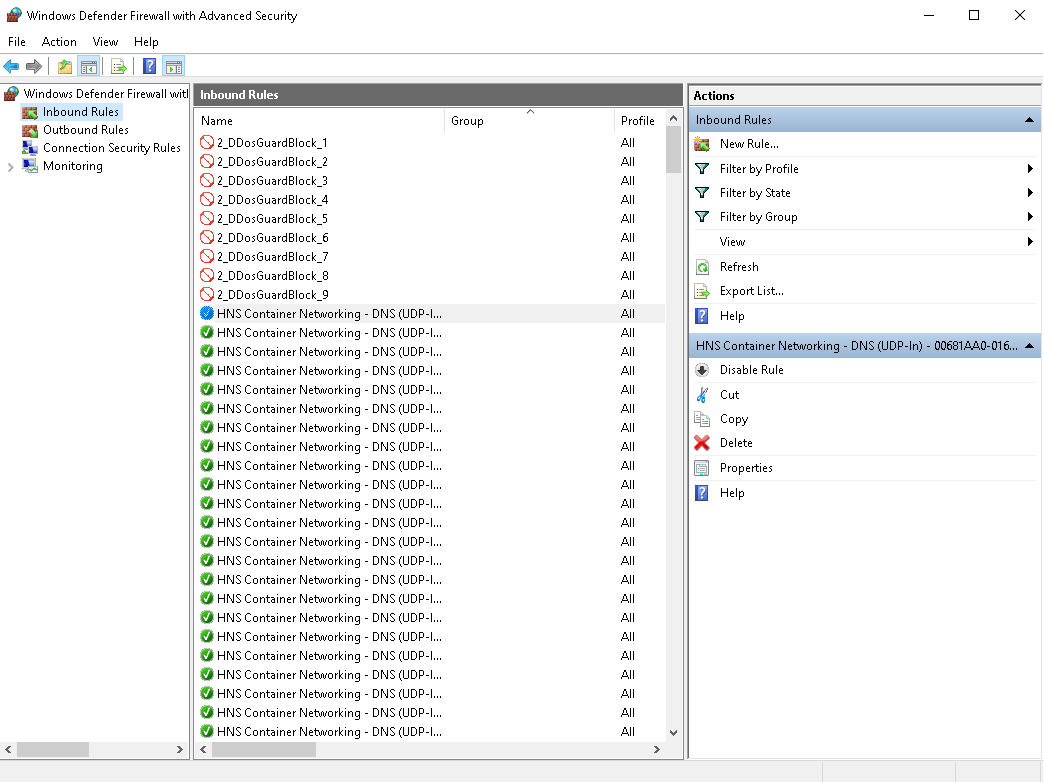Click the Refresh action
This screenshot has width=1044, height=782.
(739, 267)
